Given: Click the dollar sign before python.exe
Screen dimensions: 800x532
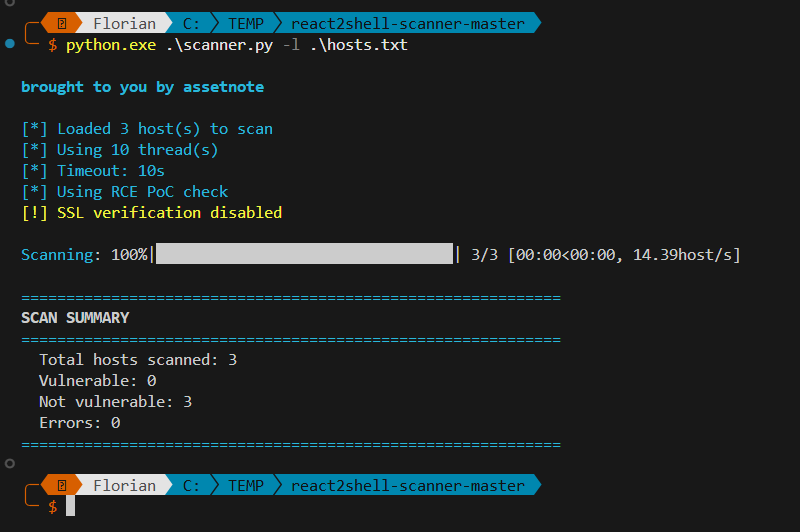Looking at the screenshot, I should click(x=53, y=45).
